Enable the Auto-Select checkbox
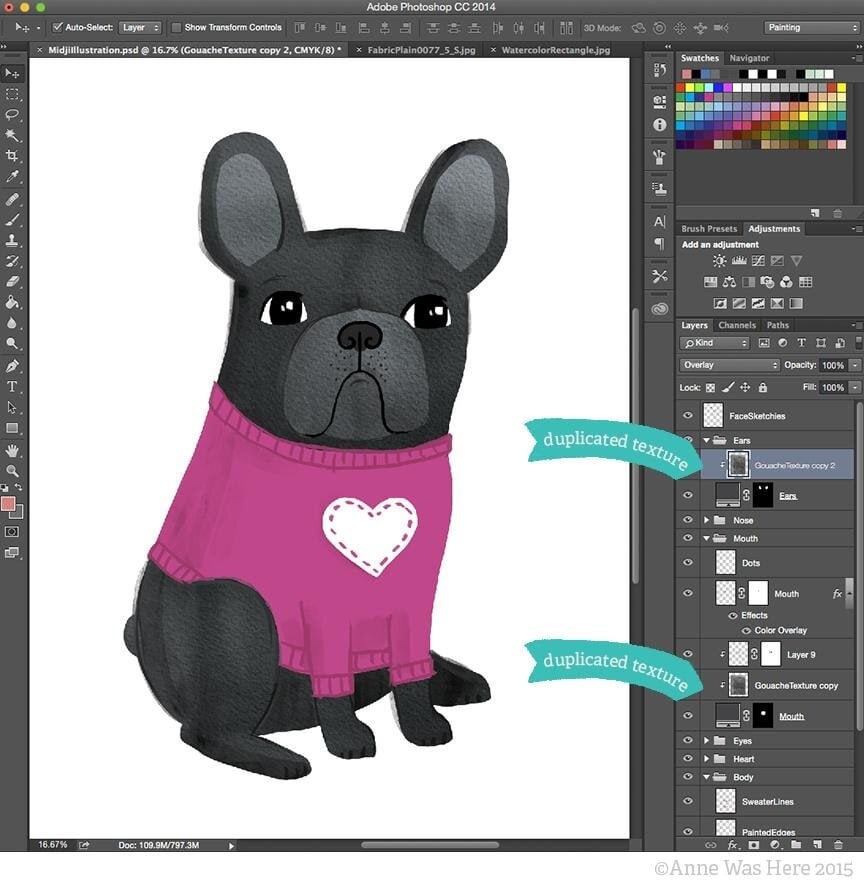Screen dimensions: 864x885 coord(57,27)
